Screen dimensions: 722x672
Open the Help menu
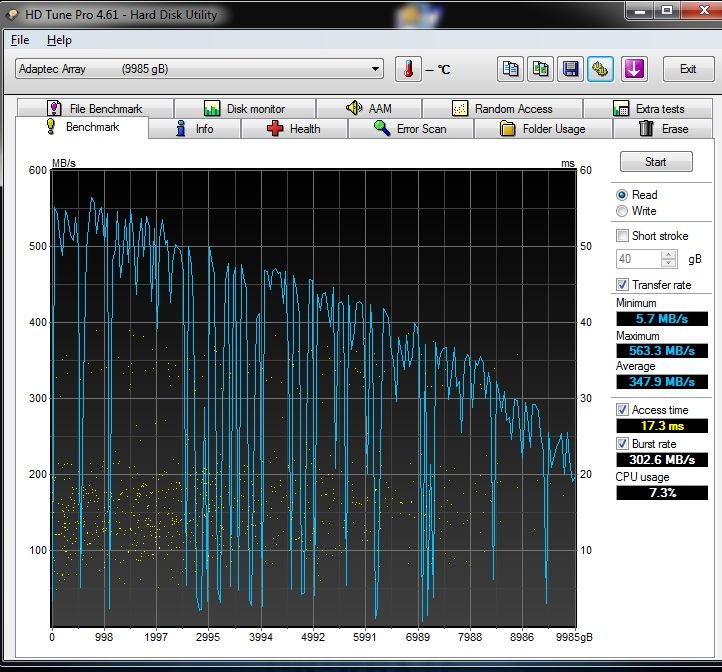[59, 40]
